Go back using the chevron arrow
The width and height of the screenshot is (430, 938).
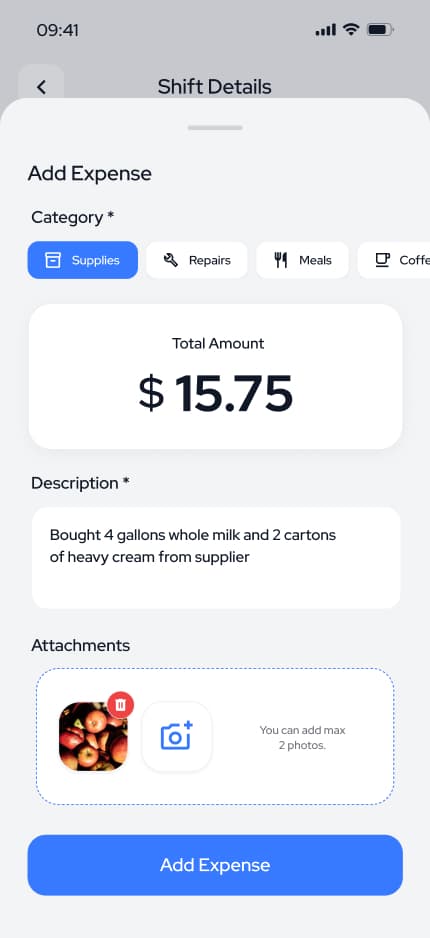[41, 87]
